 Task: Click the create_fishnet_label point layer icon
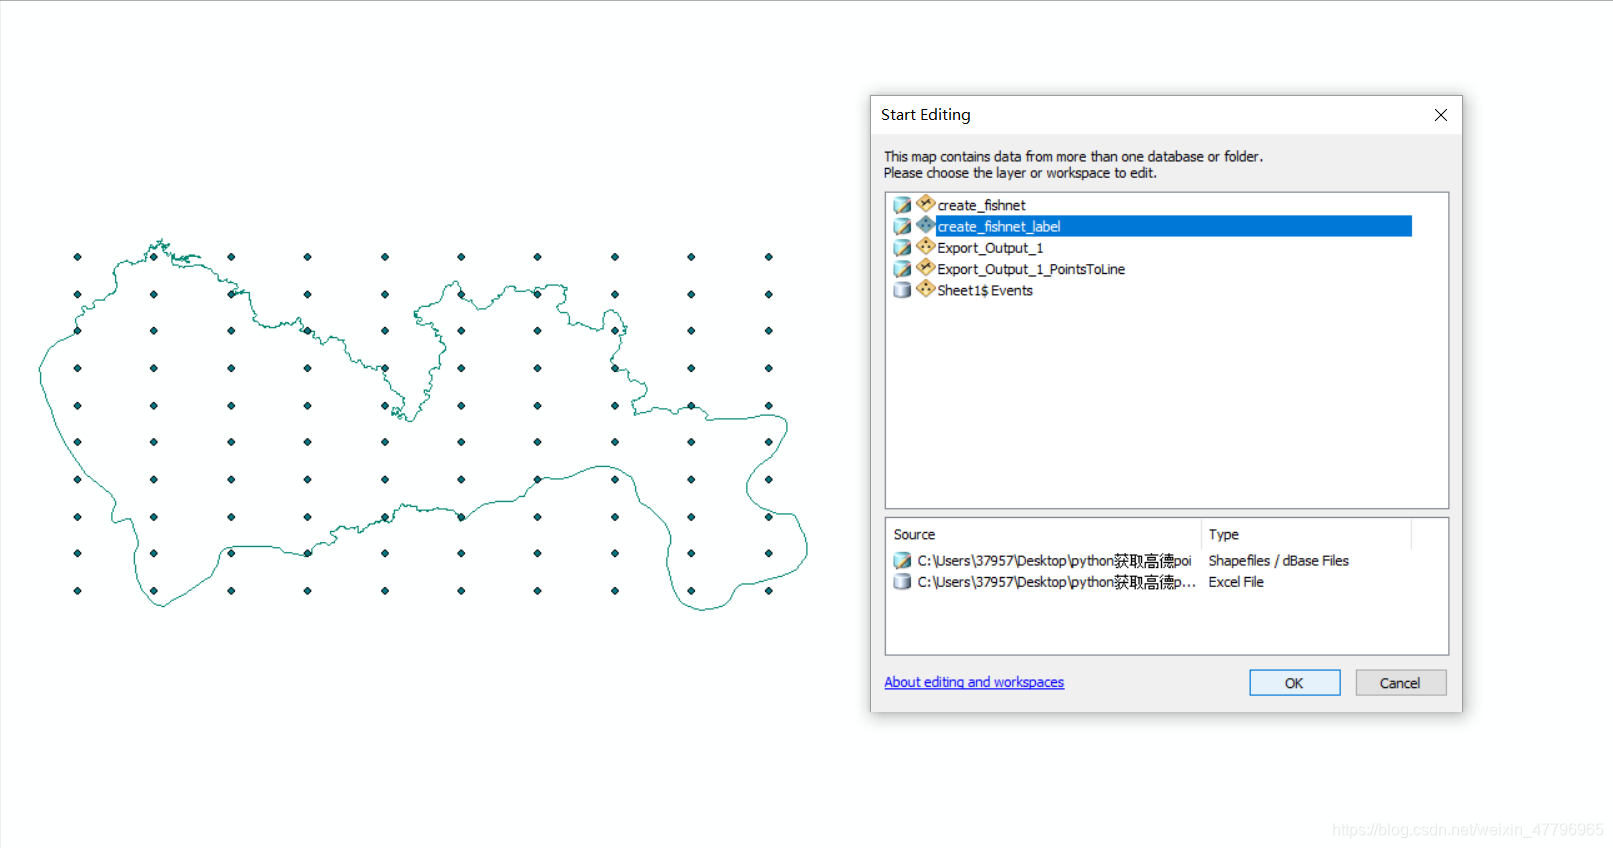point(926,225)
